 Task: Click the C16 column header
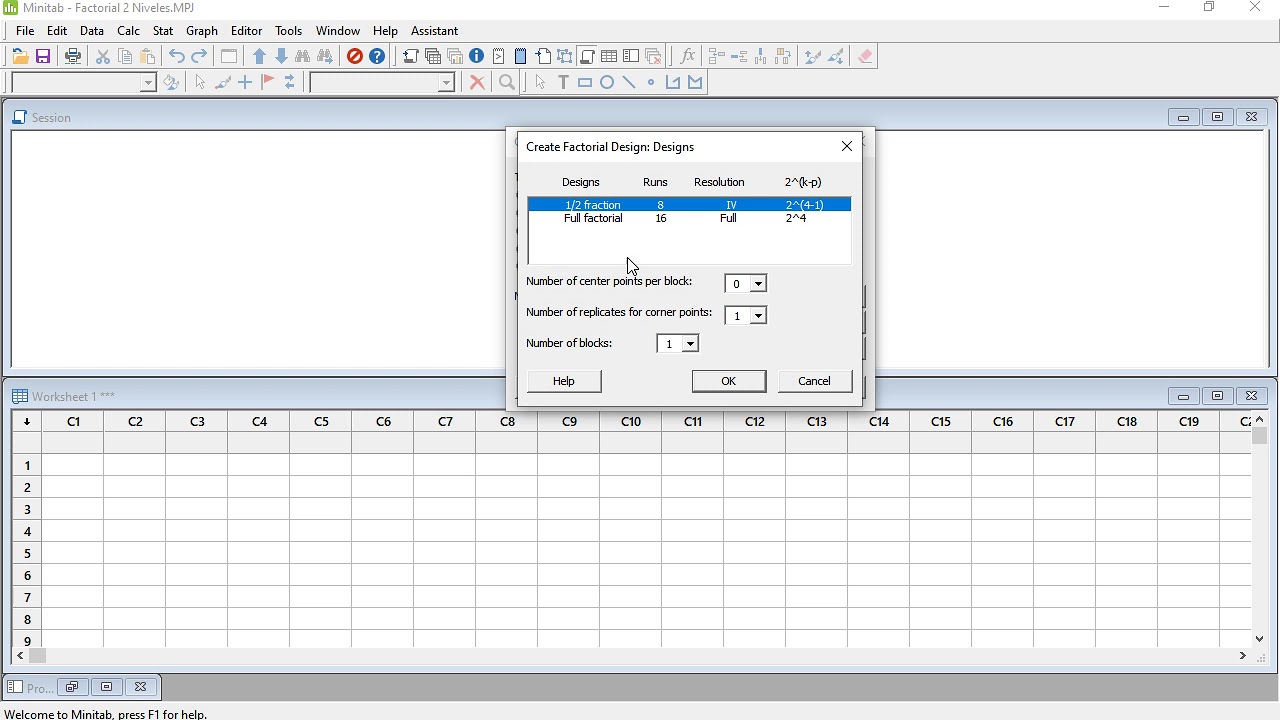[x=1003, y=422]
